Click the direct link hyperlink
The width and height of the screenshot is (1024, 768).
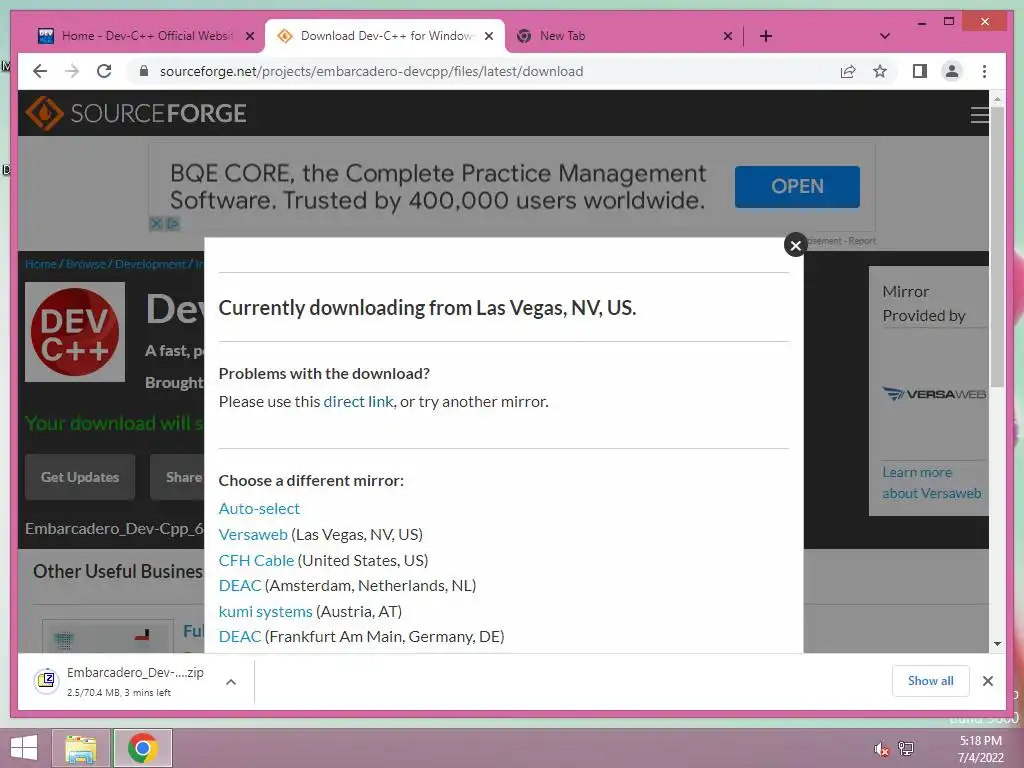coord(358,401)
